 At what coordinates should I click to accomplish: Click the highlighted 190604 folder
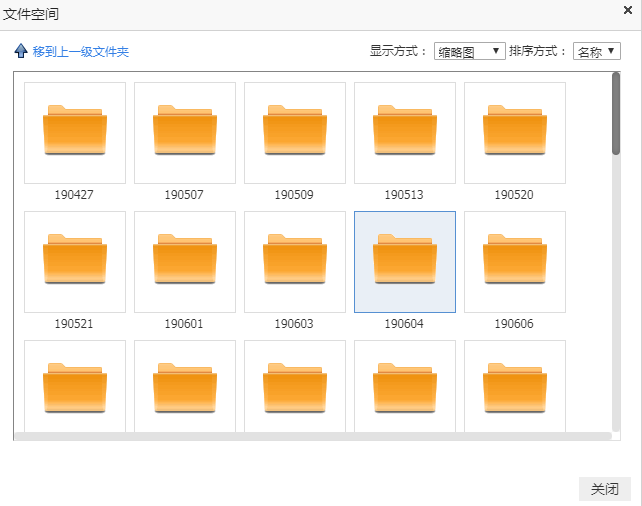click(405, 261)
